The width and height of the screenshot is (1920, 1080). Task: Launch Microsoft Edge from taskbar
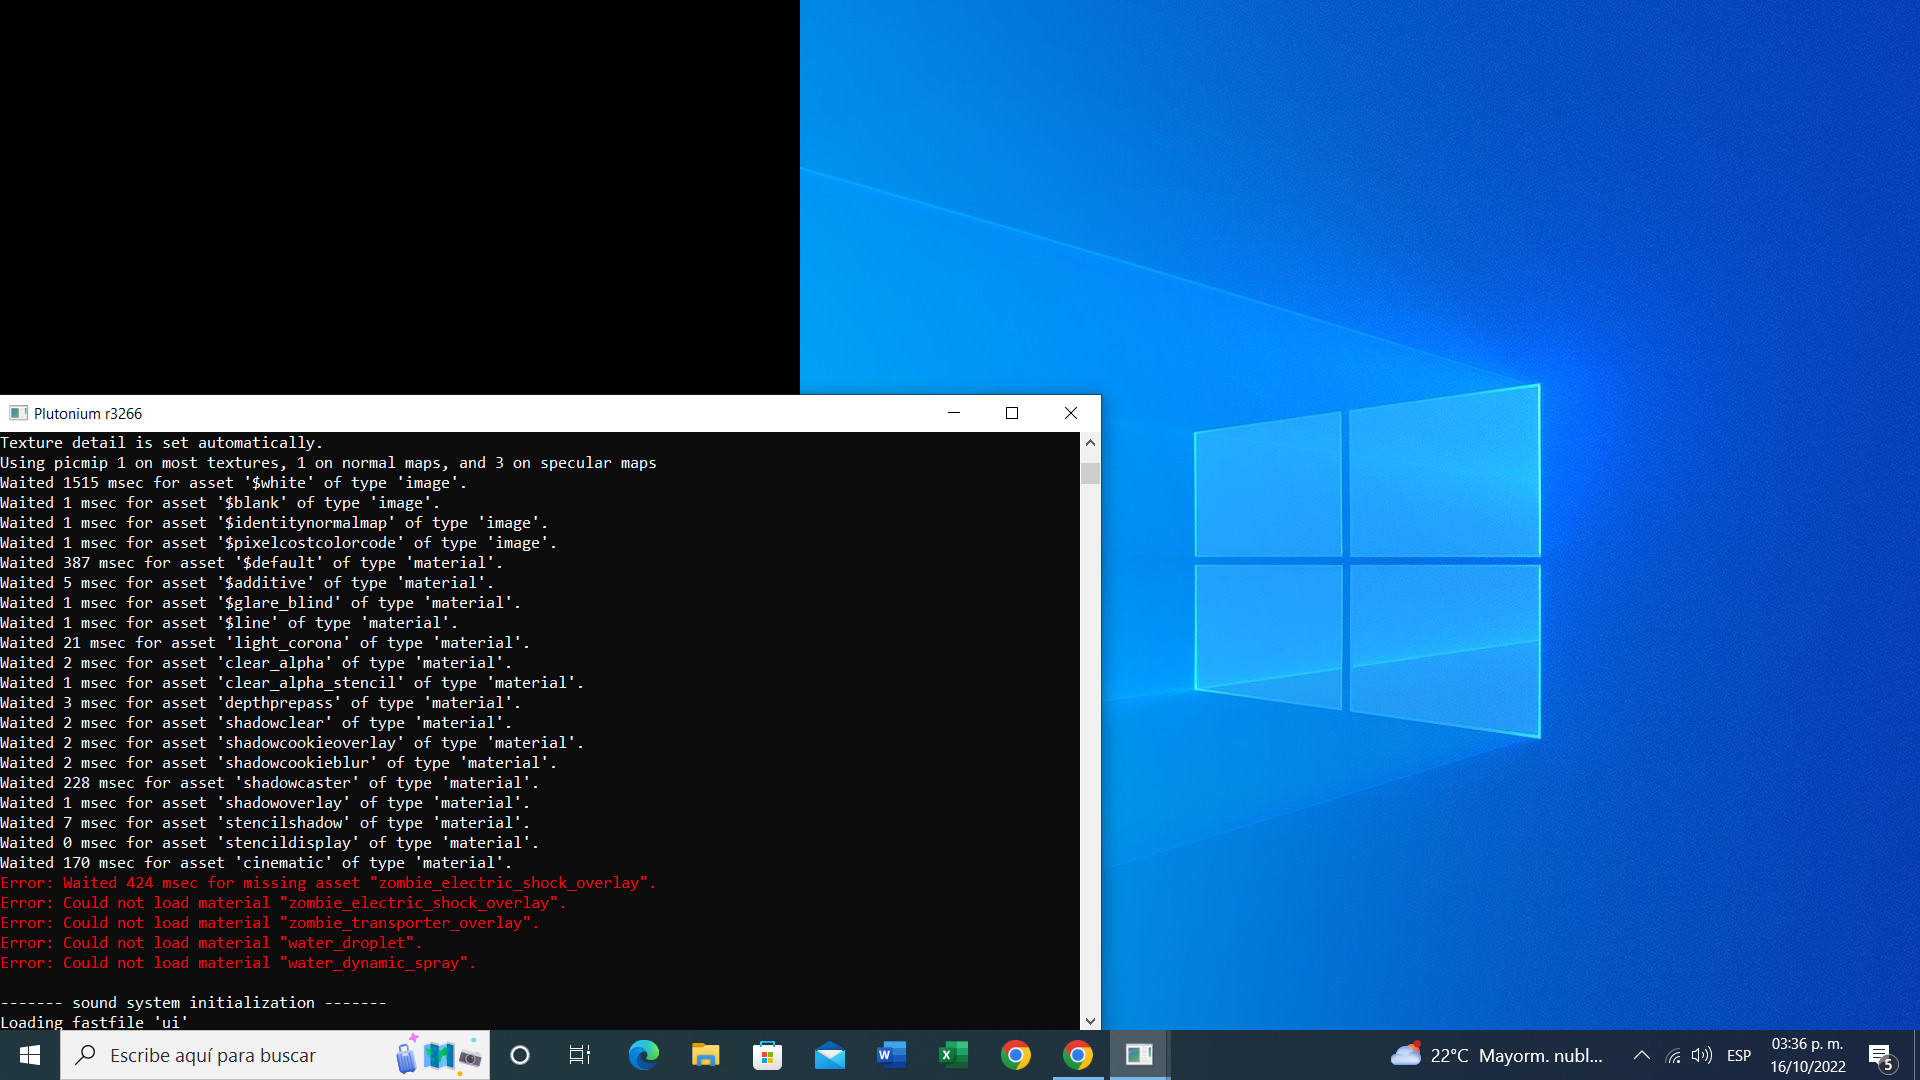coord(643,1055)
